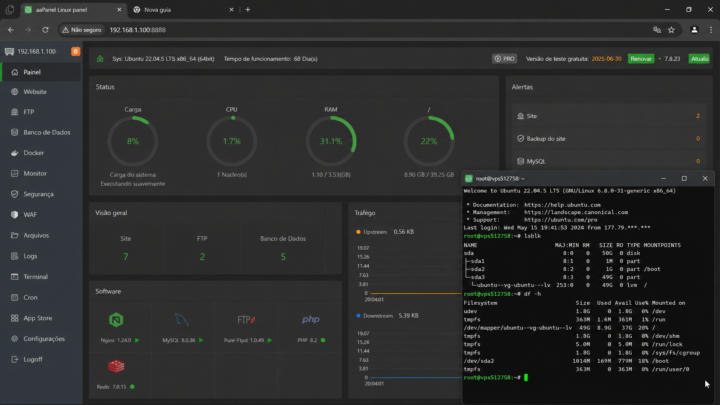Click the WAF shield icon
Image resolution: width=720 pixels, height=405 pixels.
point(15,215)
